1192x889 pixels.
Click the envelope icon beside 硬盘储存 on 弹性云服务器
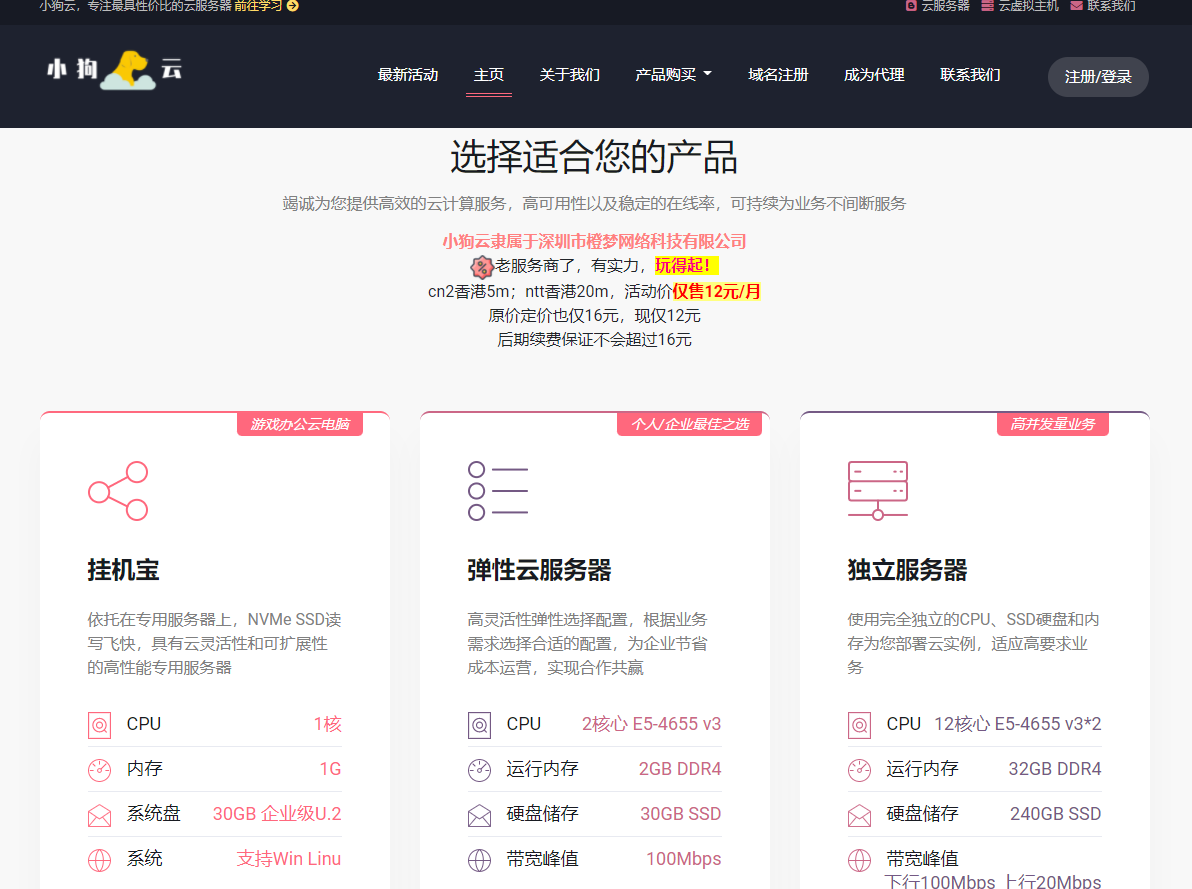point(478,814)
